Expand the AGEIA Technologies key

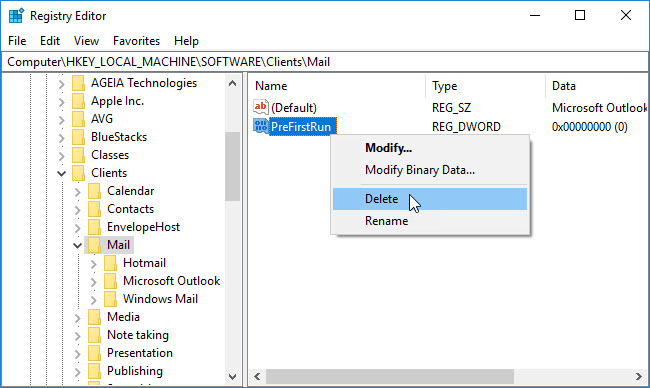[61, 84]
